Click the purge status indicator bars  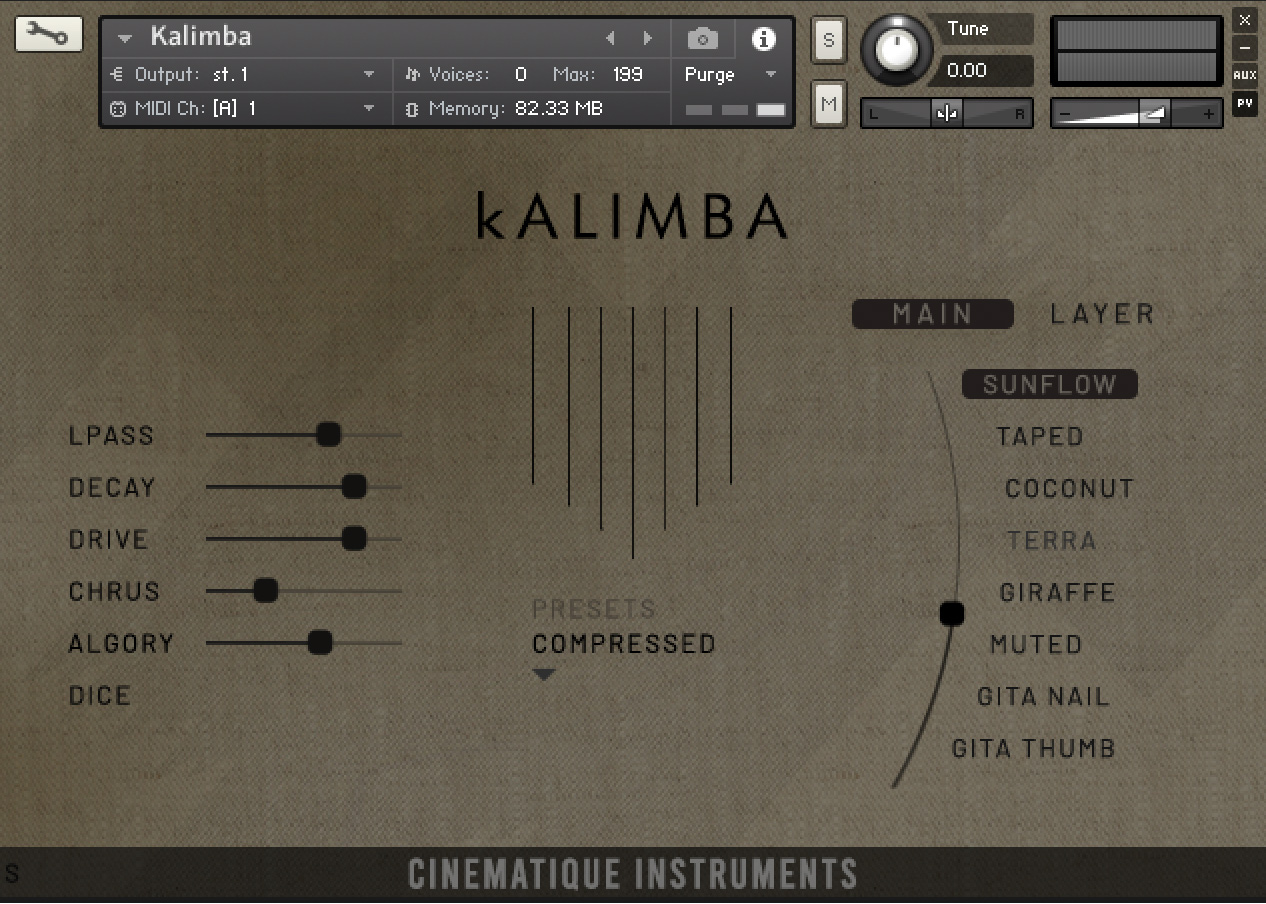[735, 109]
